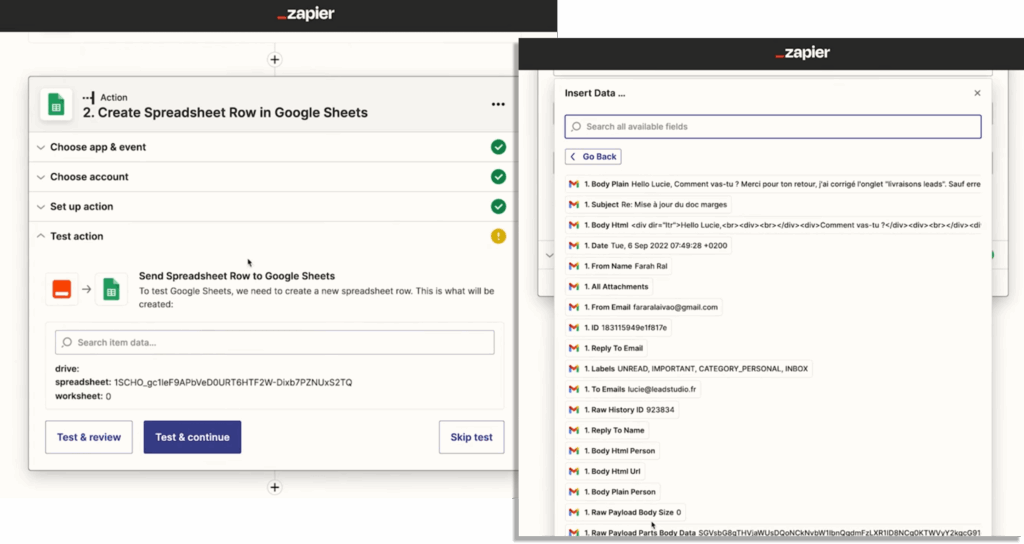Click the green check next to Set up action

click(498, 206)
